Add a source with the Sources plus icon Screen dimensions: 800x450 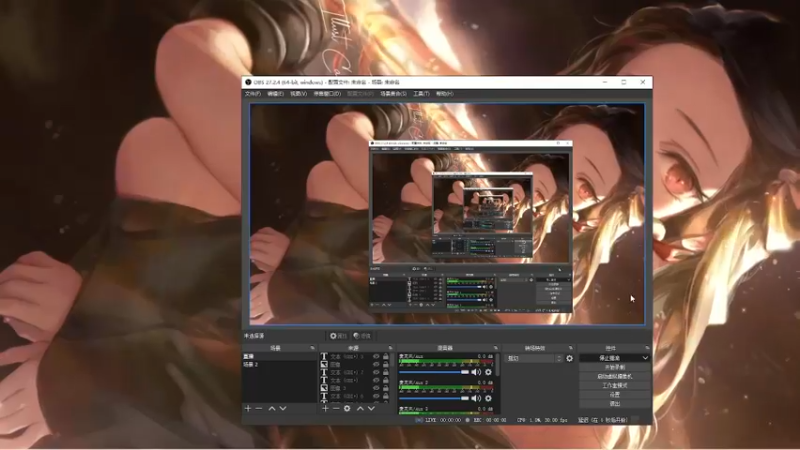326,408
